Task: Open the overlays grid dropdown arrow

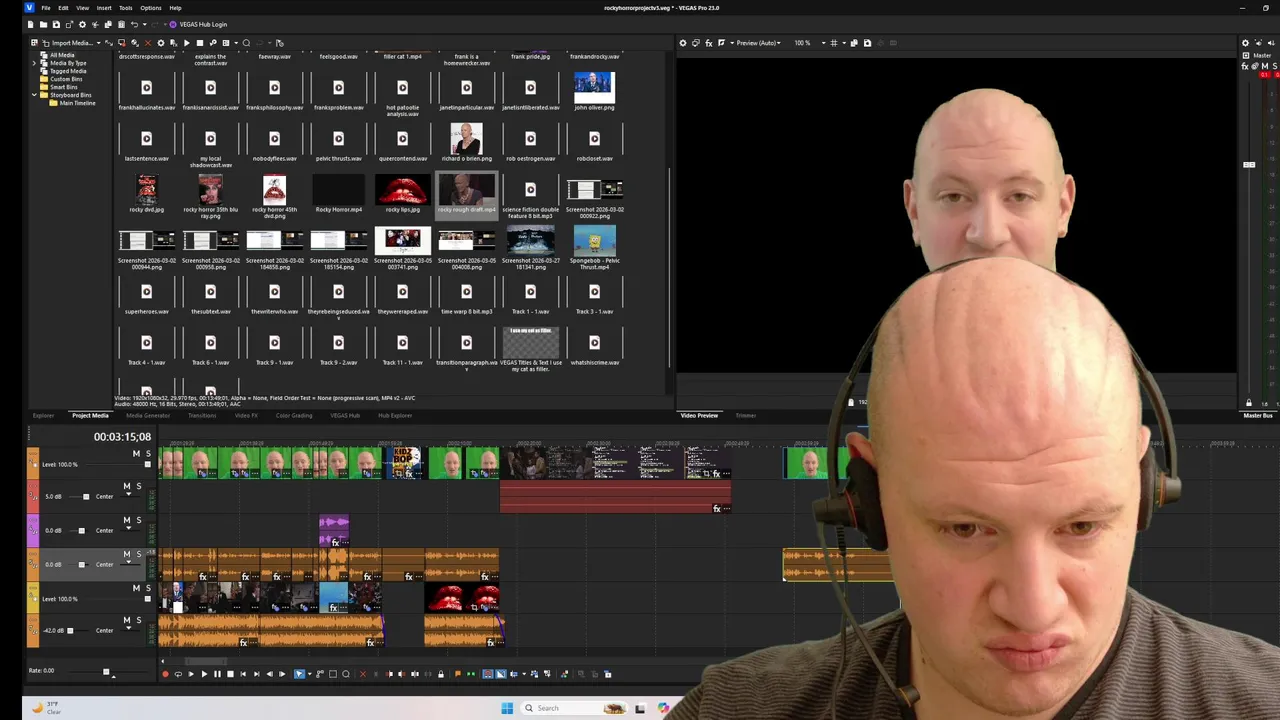Action: point(844,43)
